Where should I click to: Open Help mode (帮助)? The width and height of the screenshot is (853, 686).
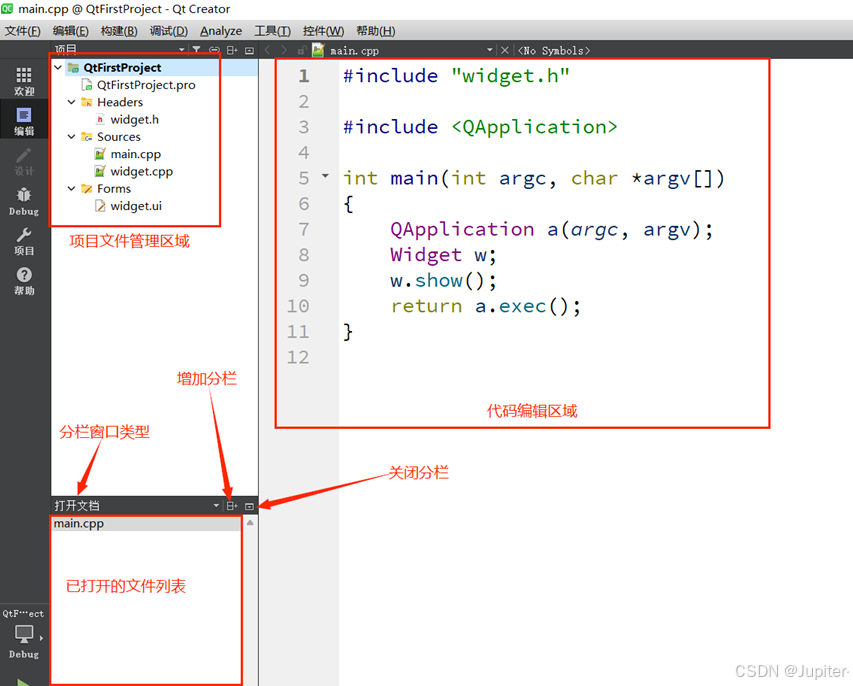click(24, 281)
